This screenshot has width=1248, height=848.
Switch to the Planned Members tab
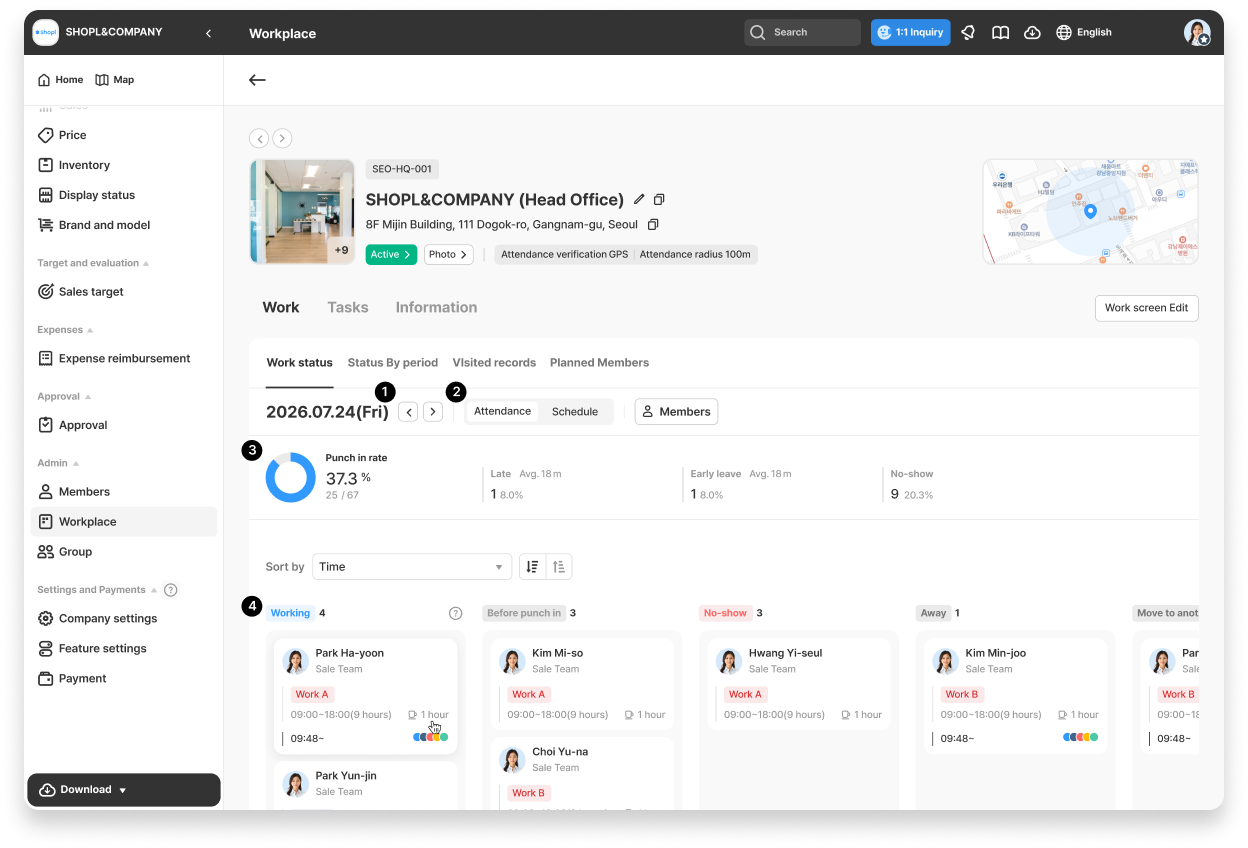pyautogui.click(x=599, y=362)
